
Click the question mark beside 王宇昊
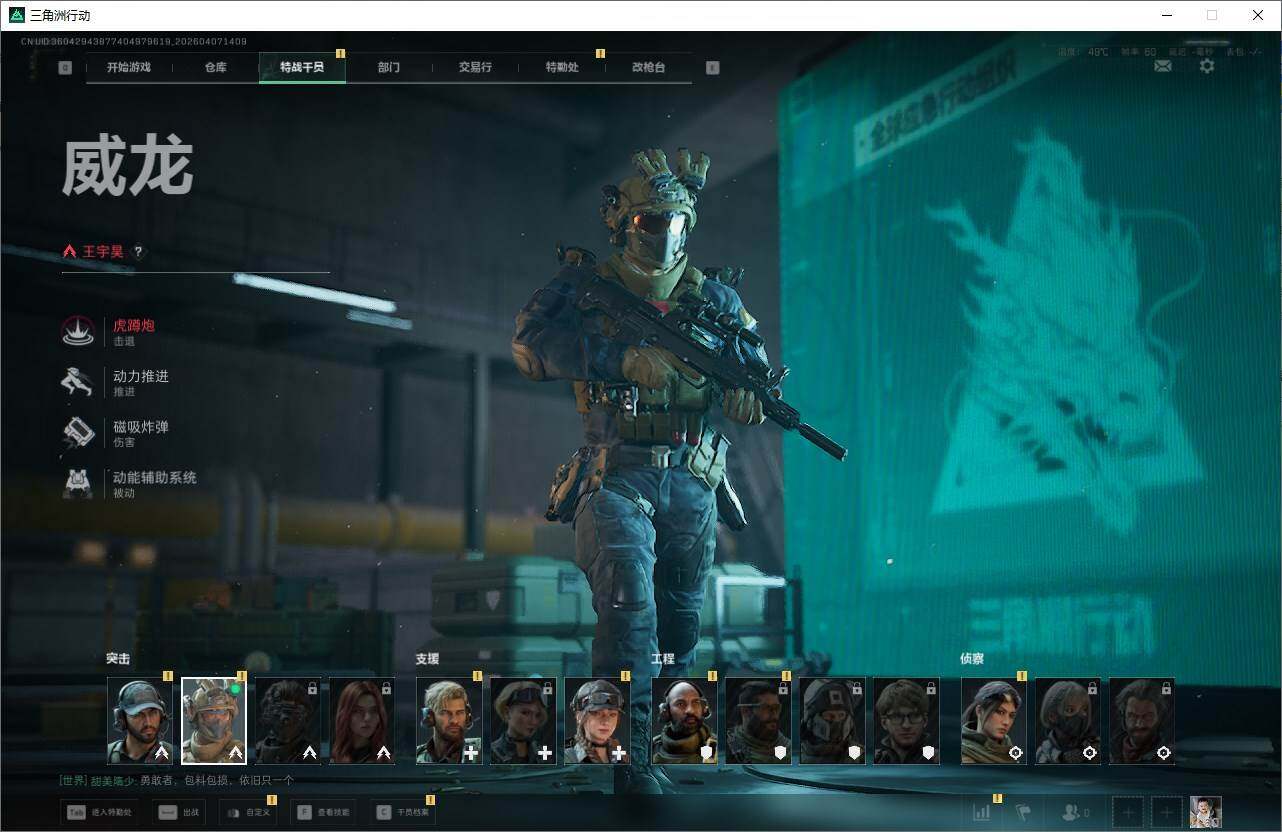coord(138,252)
